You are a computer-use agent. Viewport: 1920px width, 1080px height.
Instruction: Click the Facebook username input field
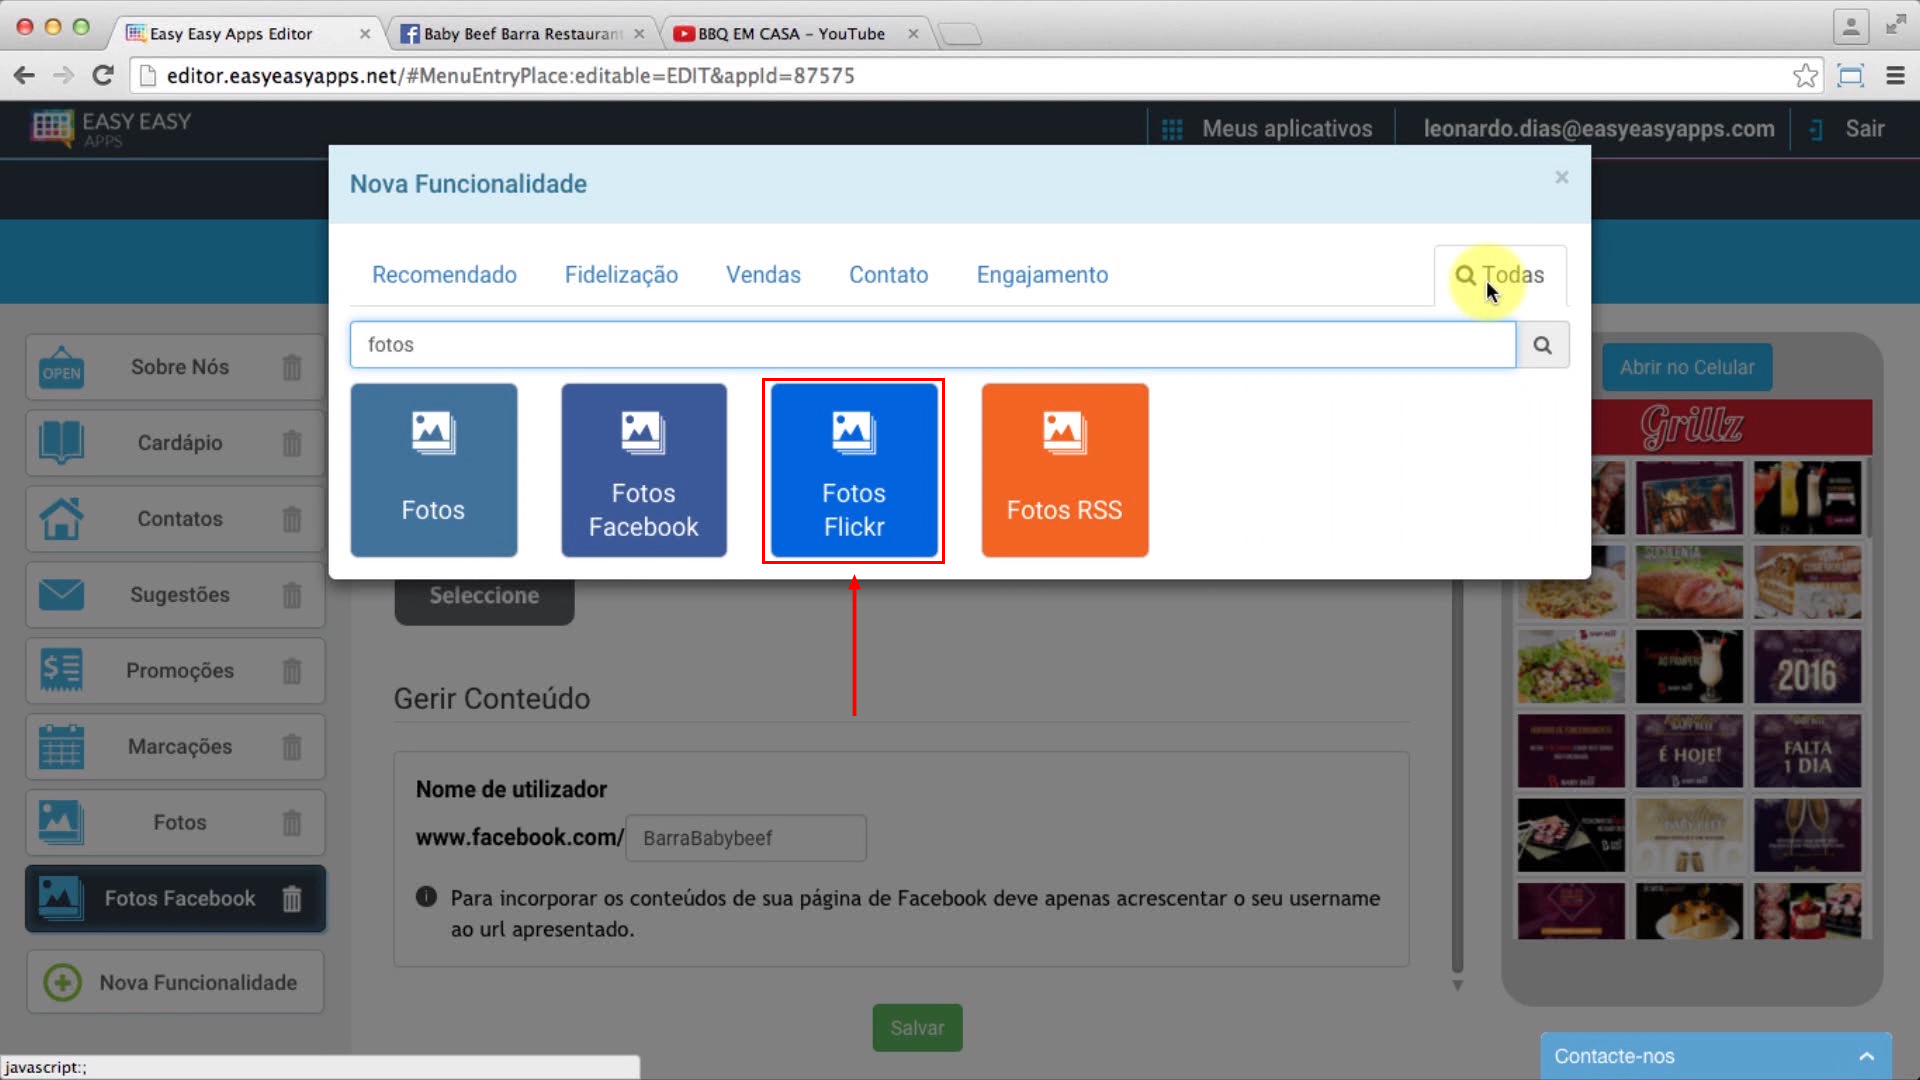pyautogui.click(x=745, y=838)
